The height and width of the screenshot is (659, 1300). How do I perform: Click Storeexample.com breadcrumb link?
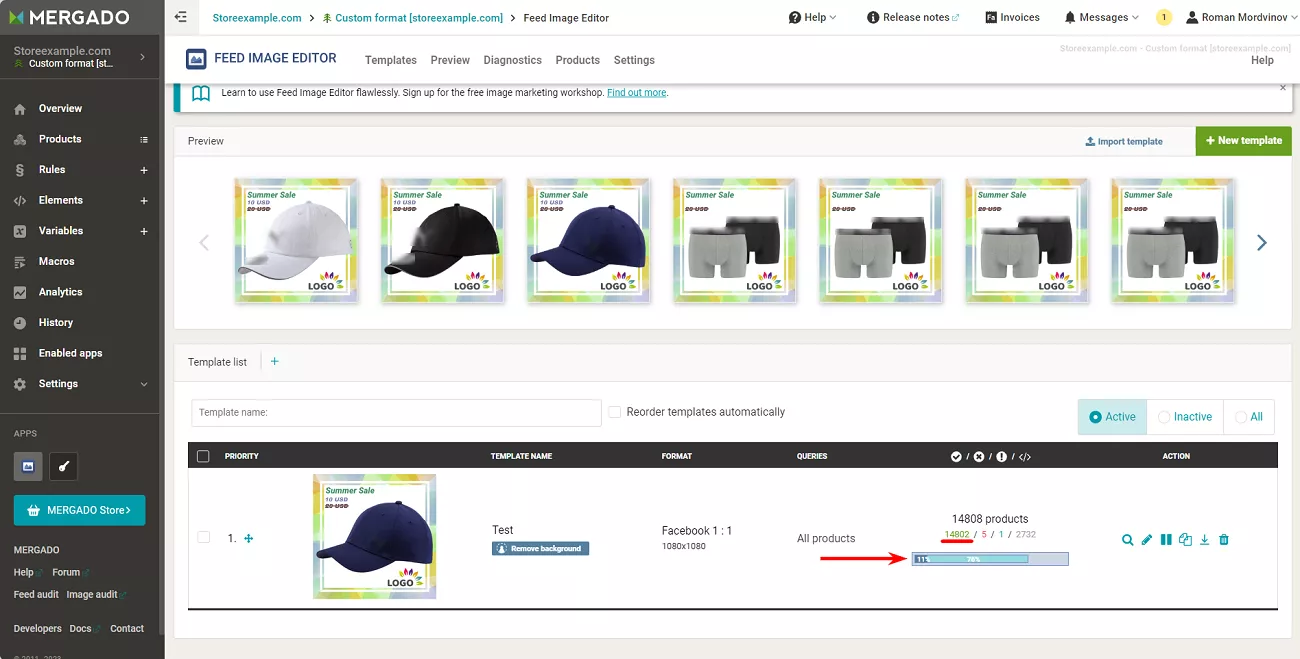(x=257, y=18)
